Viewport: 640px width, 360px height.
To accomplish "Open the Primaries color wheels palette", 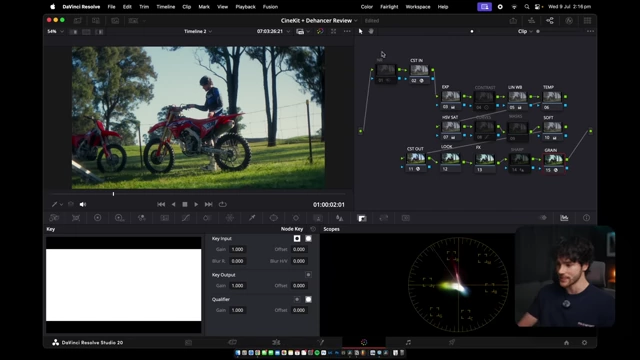I will click(98, 218).
